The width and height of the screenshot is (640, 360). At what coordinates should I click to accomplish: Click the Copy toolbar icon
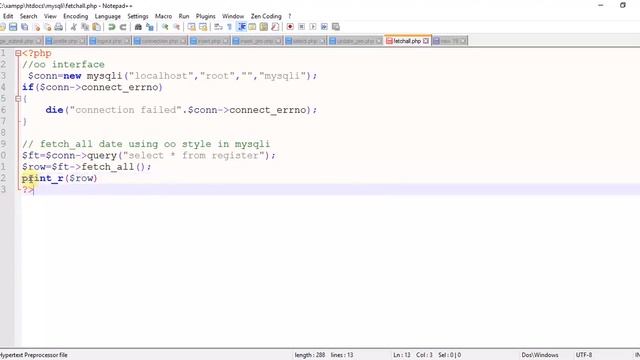click(x=85, y=27)
